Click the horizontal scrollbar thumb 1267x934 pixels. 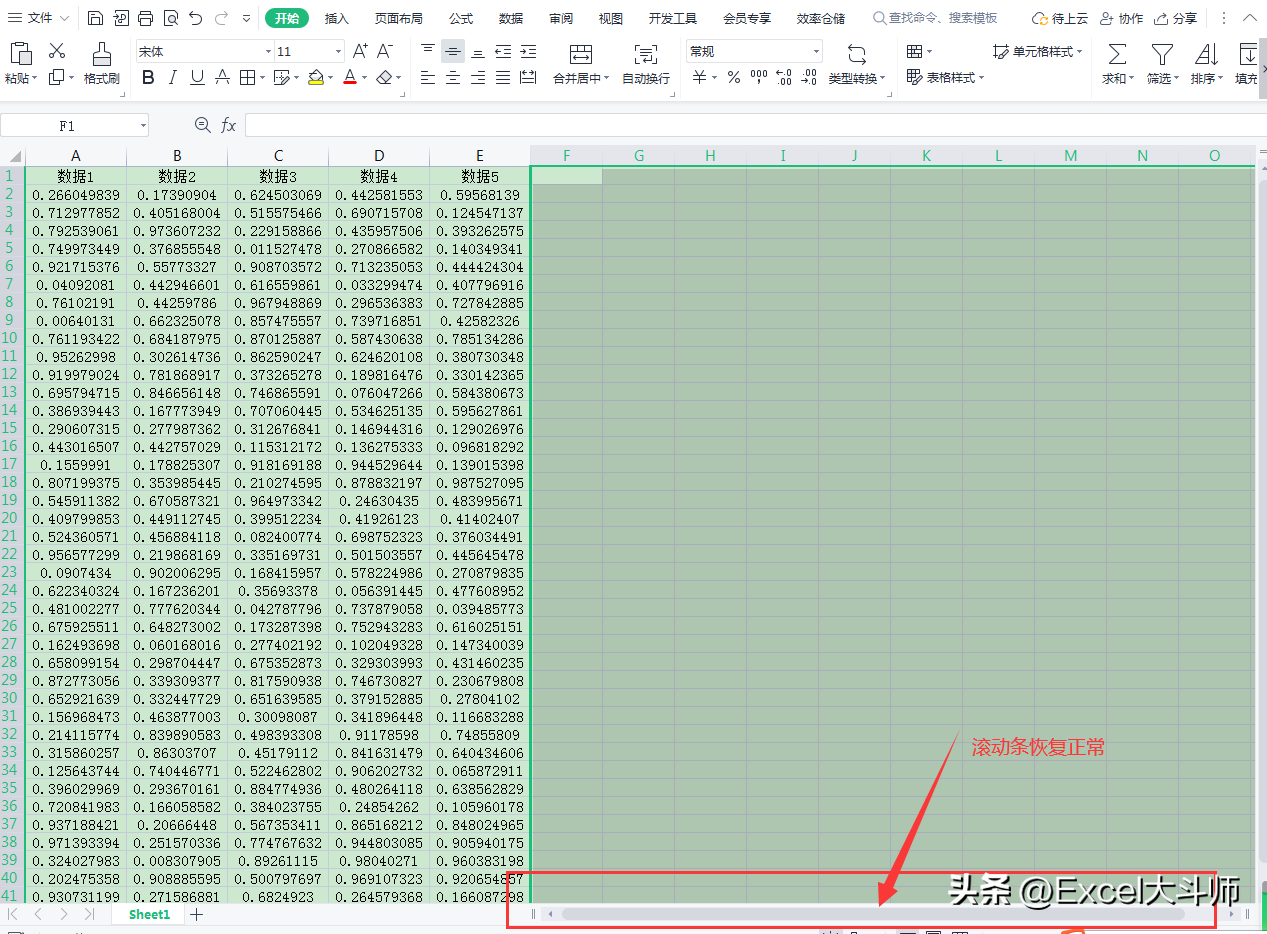tap(873, 913)
